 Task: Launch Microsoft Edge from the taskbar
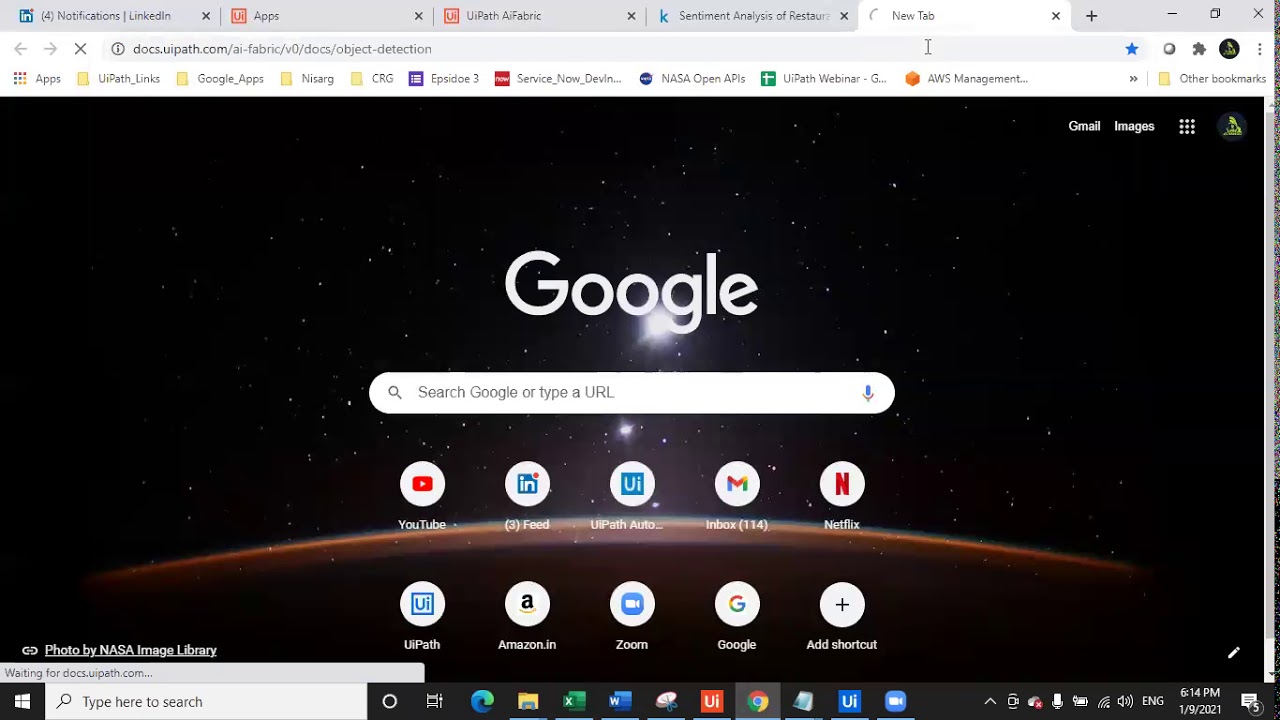pyautogui.click(x=482, y=701)
